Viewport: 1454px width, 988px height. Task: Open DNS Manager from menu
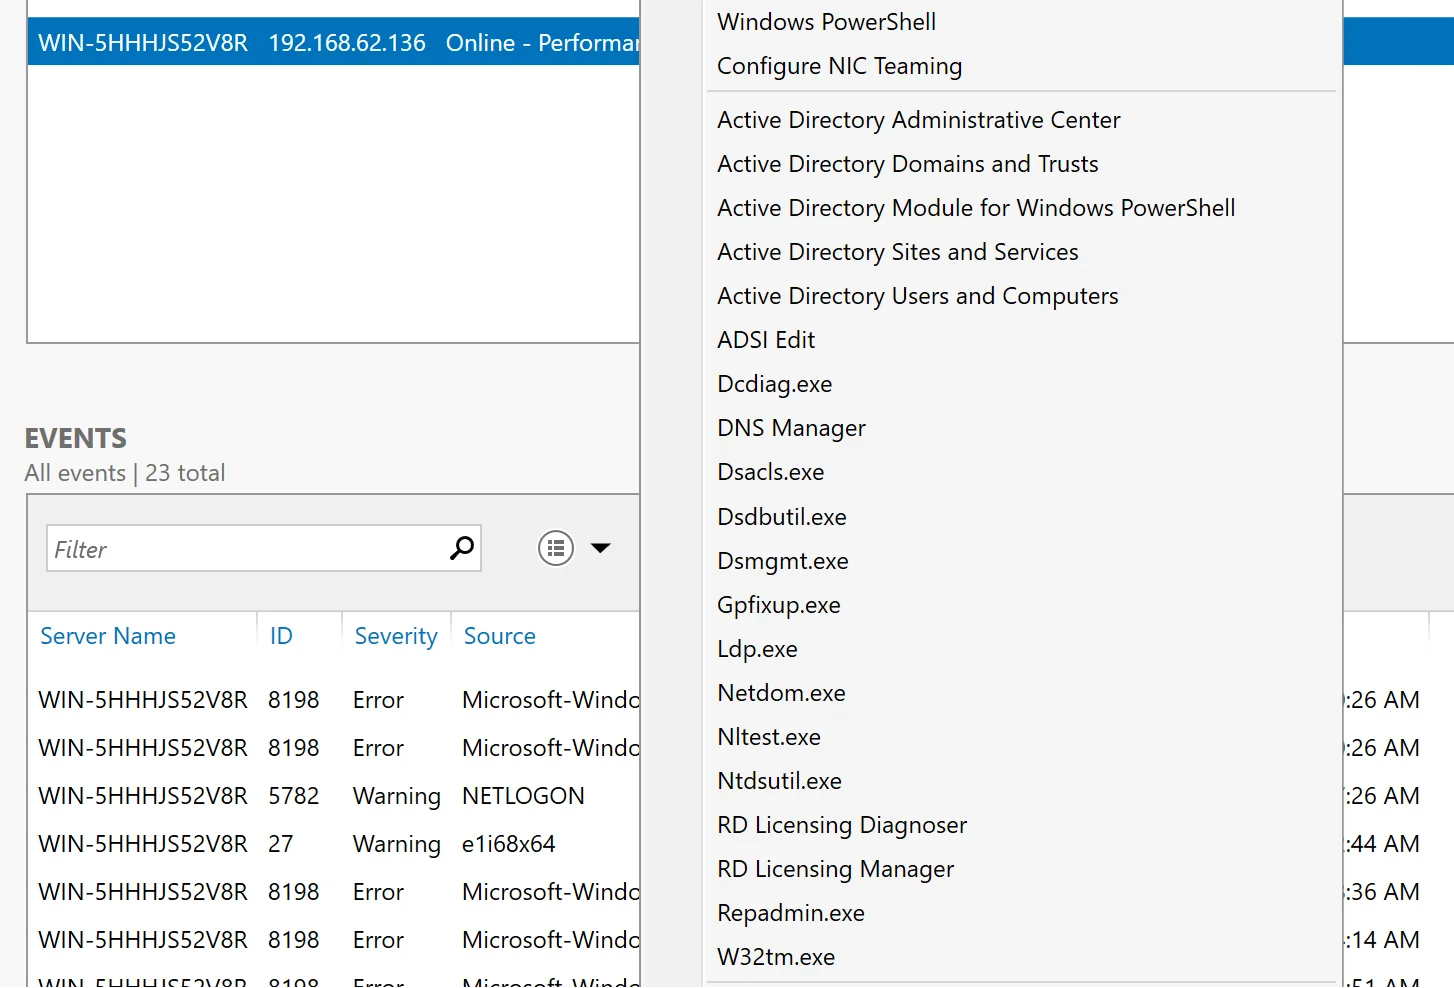[791, 428]
